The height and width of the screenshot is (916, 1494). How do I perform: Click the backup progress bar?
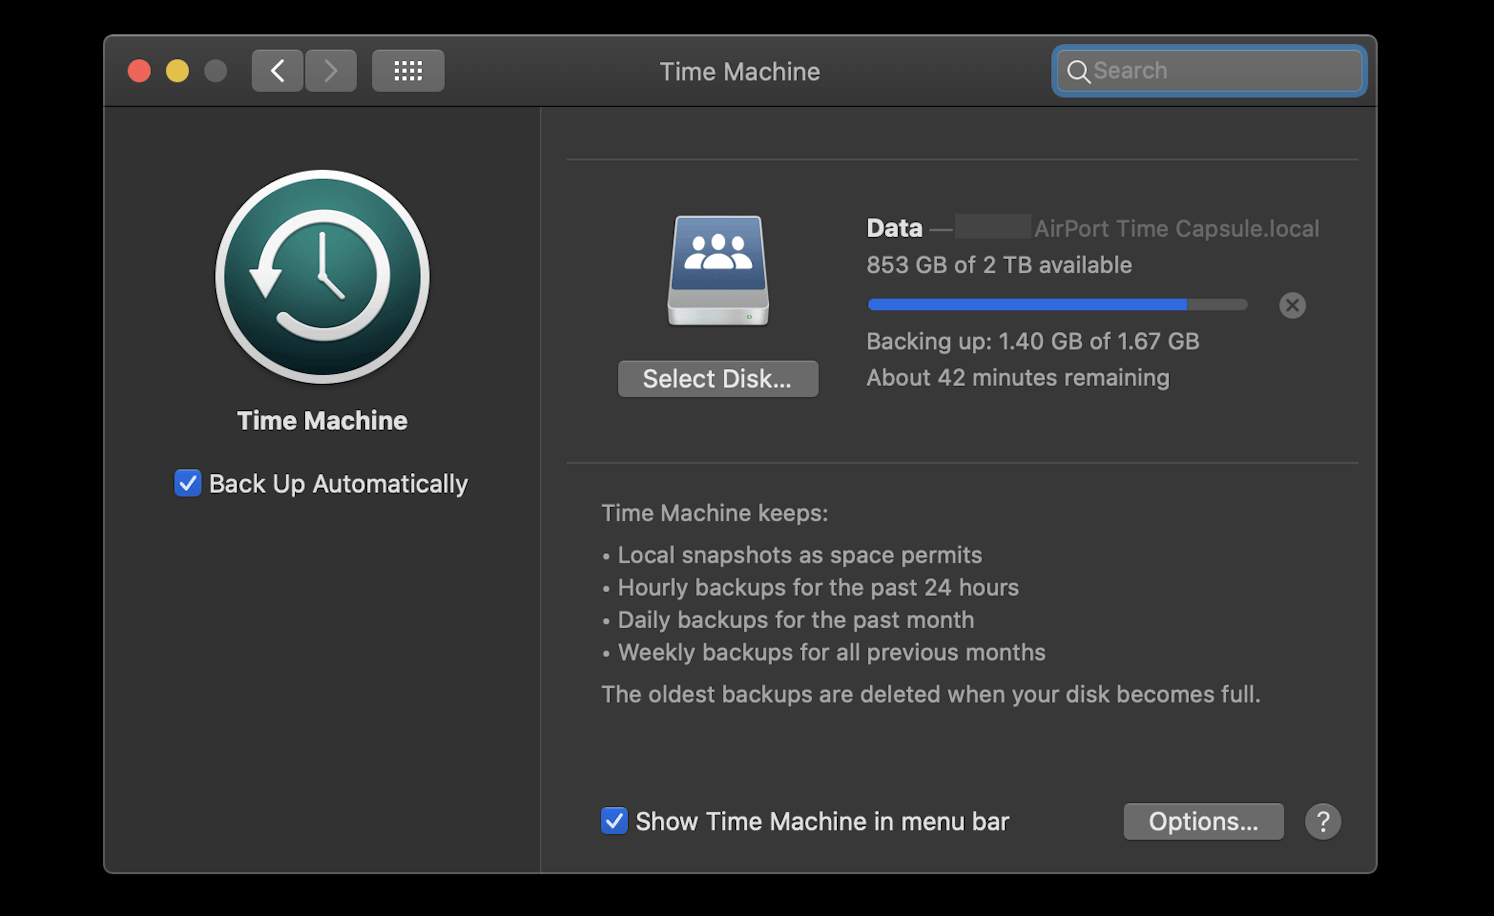(x=1057, y=304)
